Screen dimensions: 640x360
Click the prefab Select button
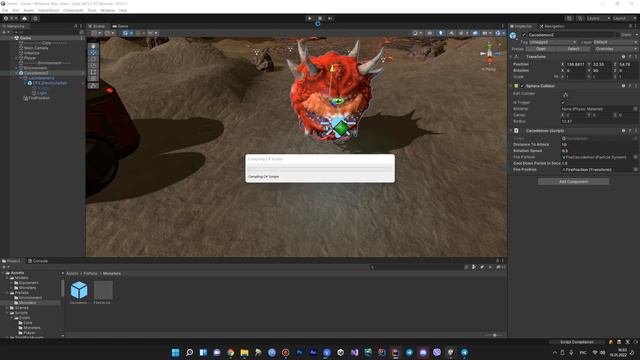tap(573, 49)
